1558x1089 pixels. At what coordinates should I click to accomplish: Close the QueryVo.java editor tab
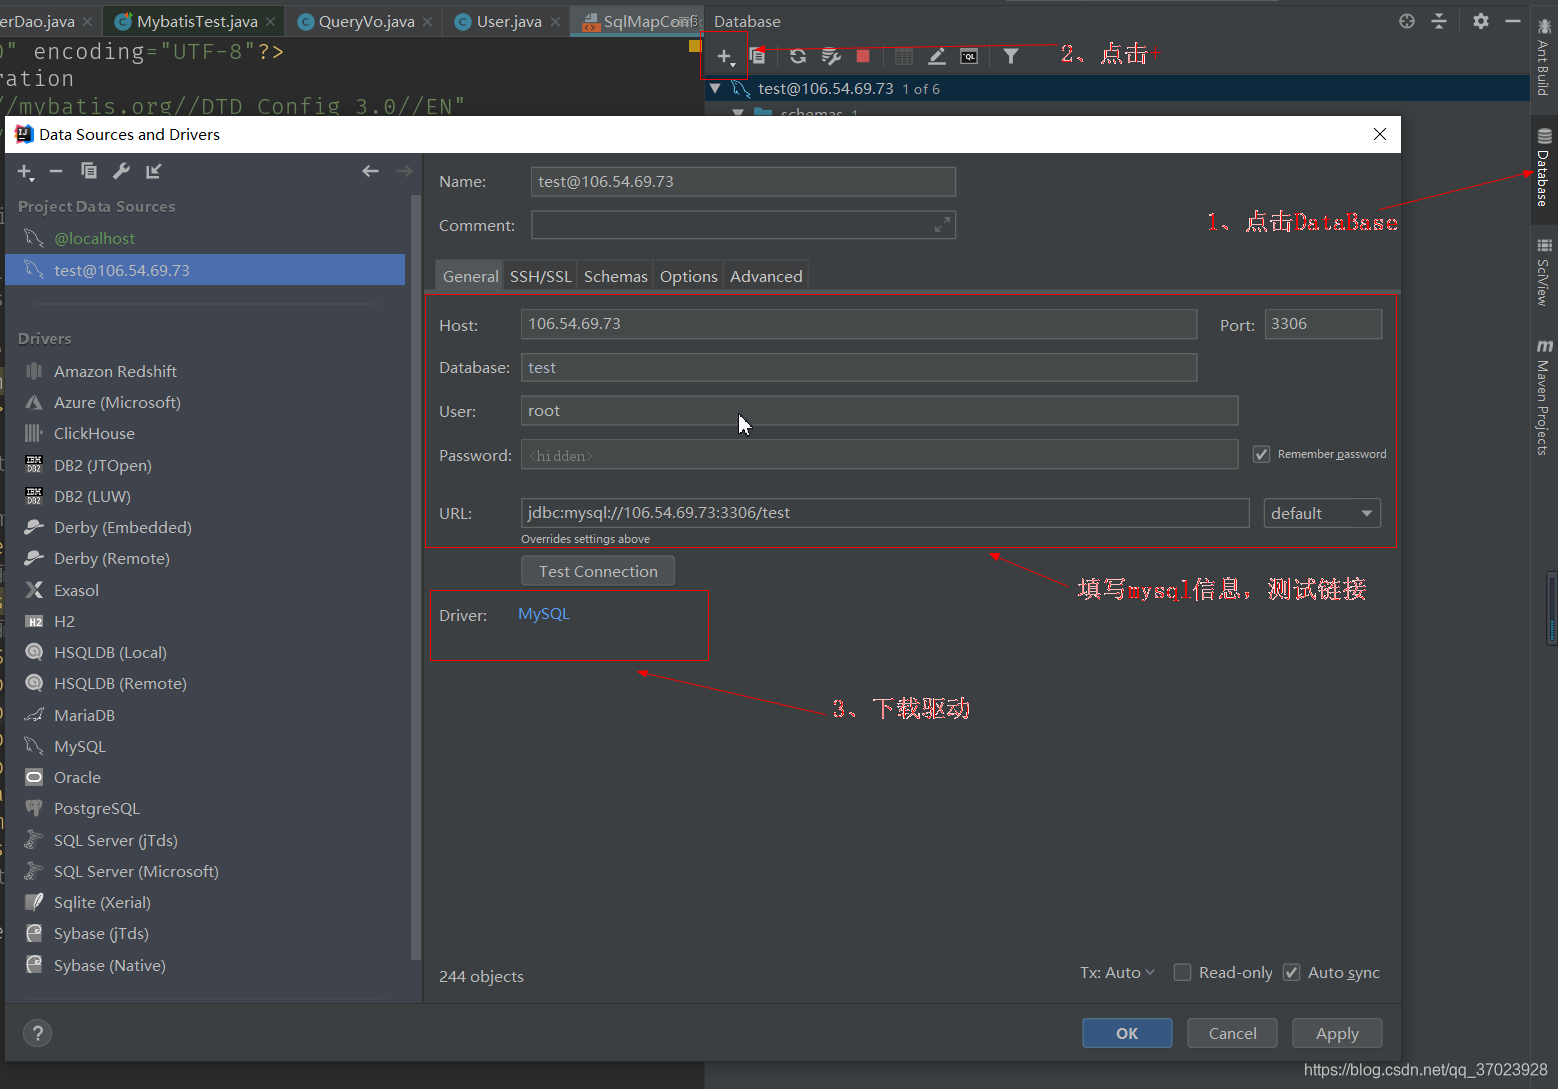coord(428,21)
